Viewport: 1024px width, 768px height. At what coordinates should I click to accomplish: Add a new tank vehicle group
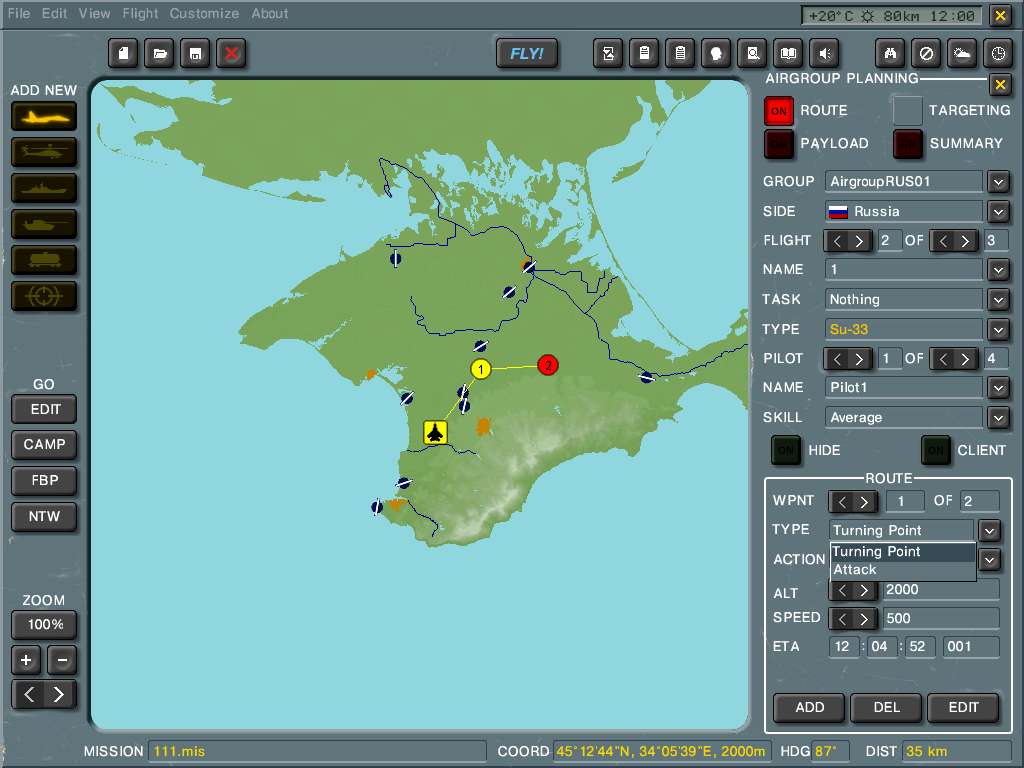(44, 224)
